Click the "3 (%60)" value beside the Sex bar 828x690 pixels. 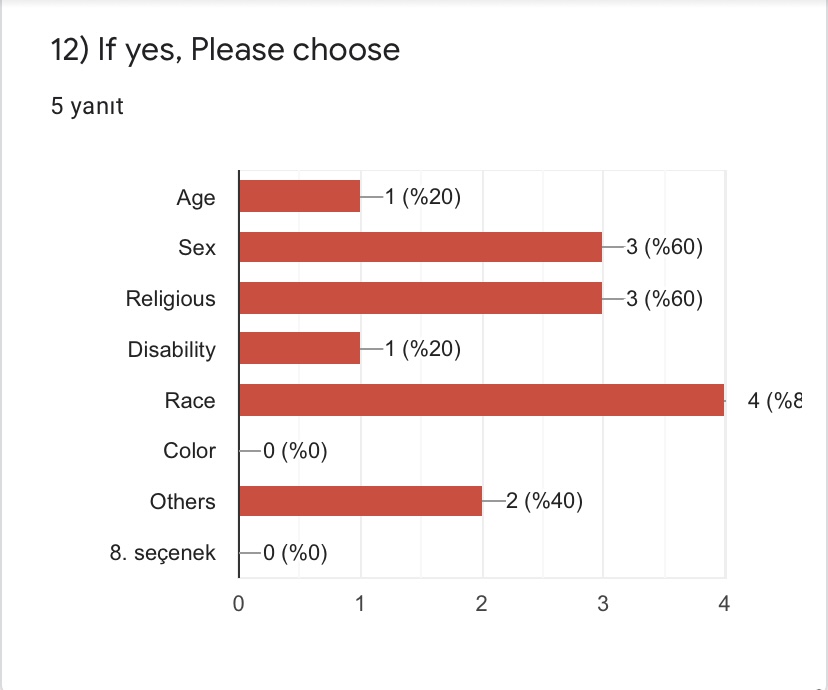[x=665, y=247]
